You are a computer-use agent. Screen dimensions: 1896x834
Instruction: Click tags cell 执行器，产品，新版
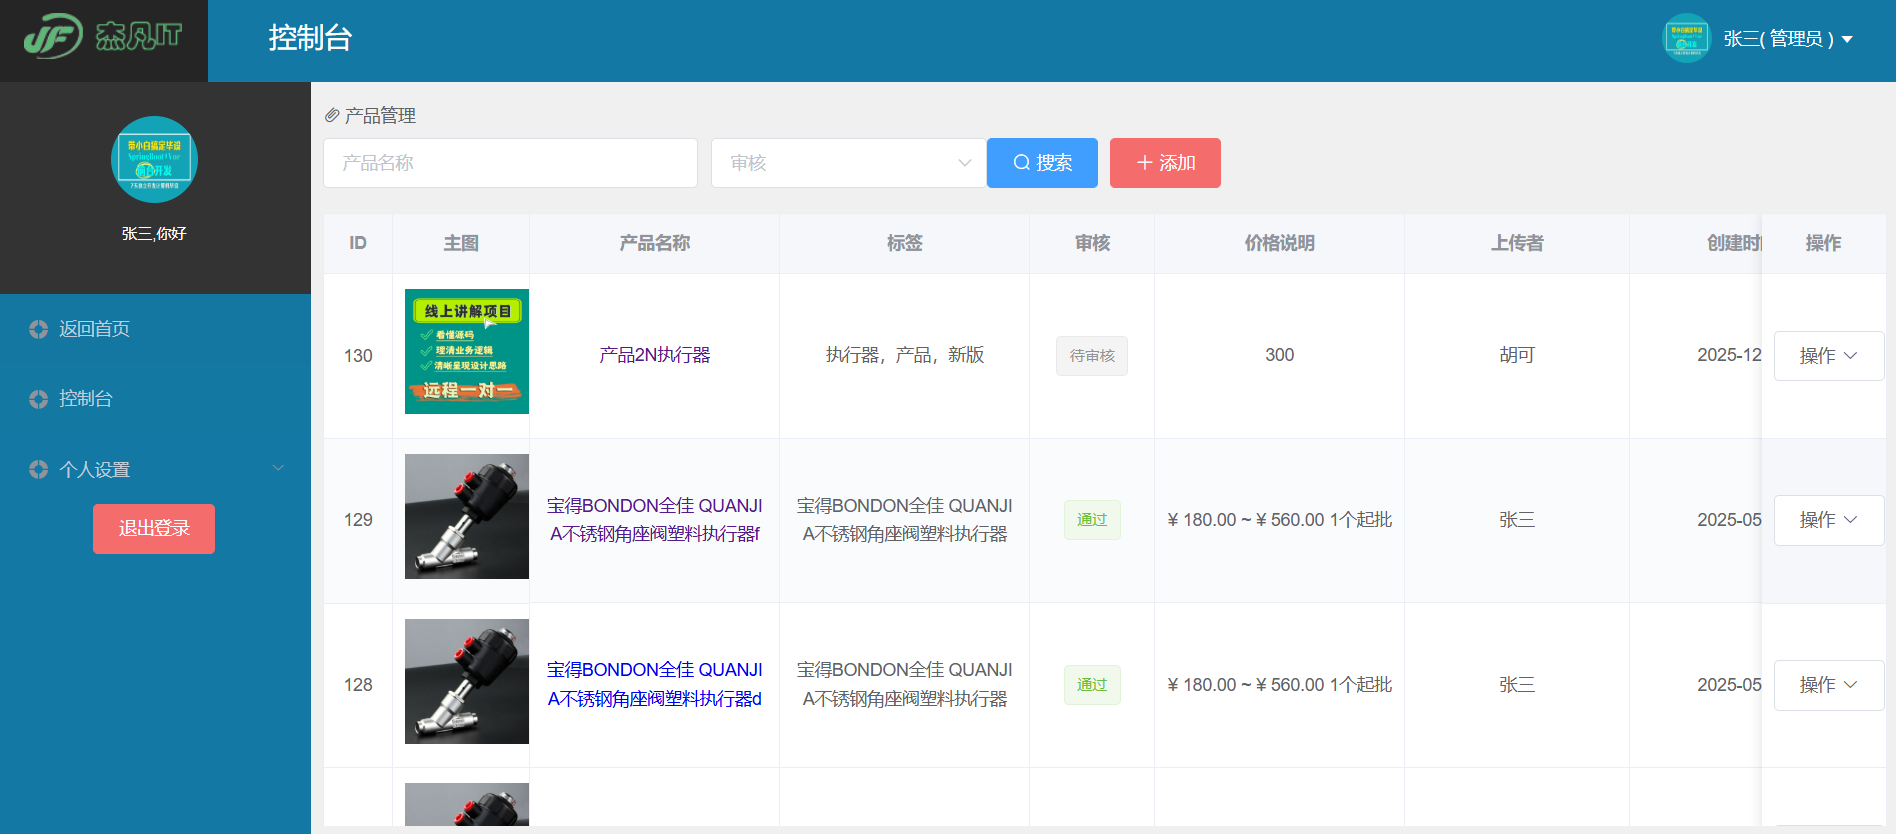coord(905,355)
